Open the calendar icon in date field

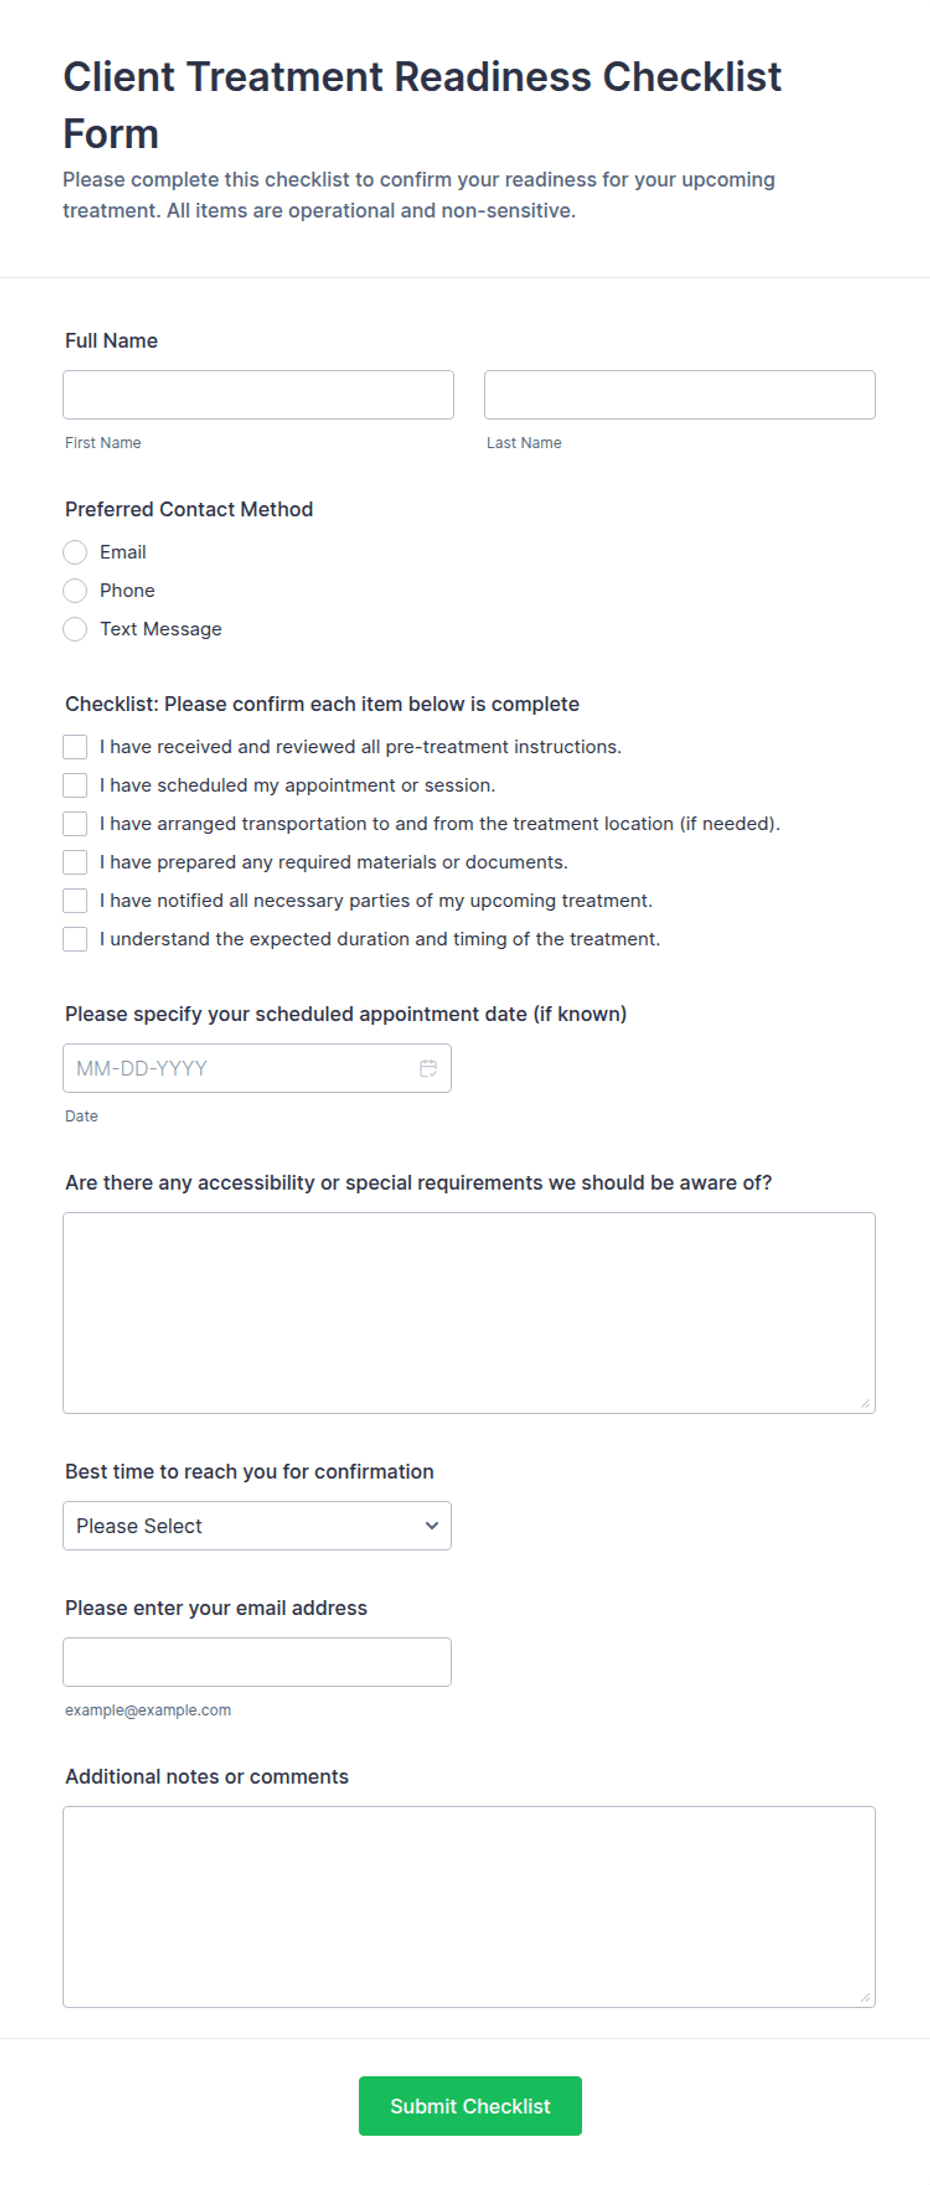(x=428, y=1068)
